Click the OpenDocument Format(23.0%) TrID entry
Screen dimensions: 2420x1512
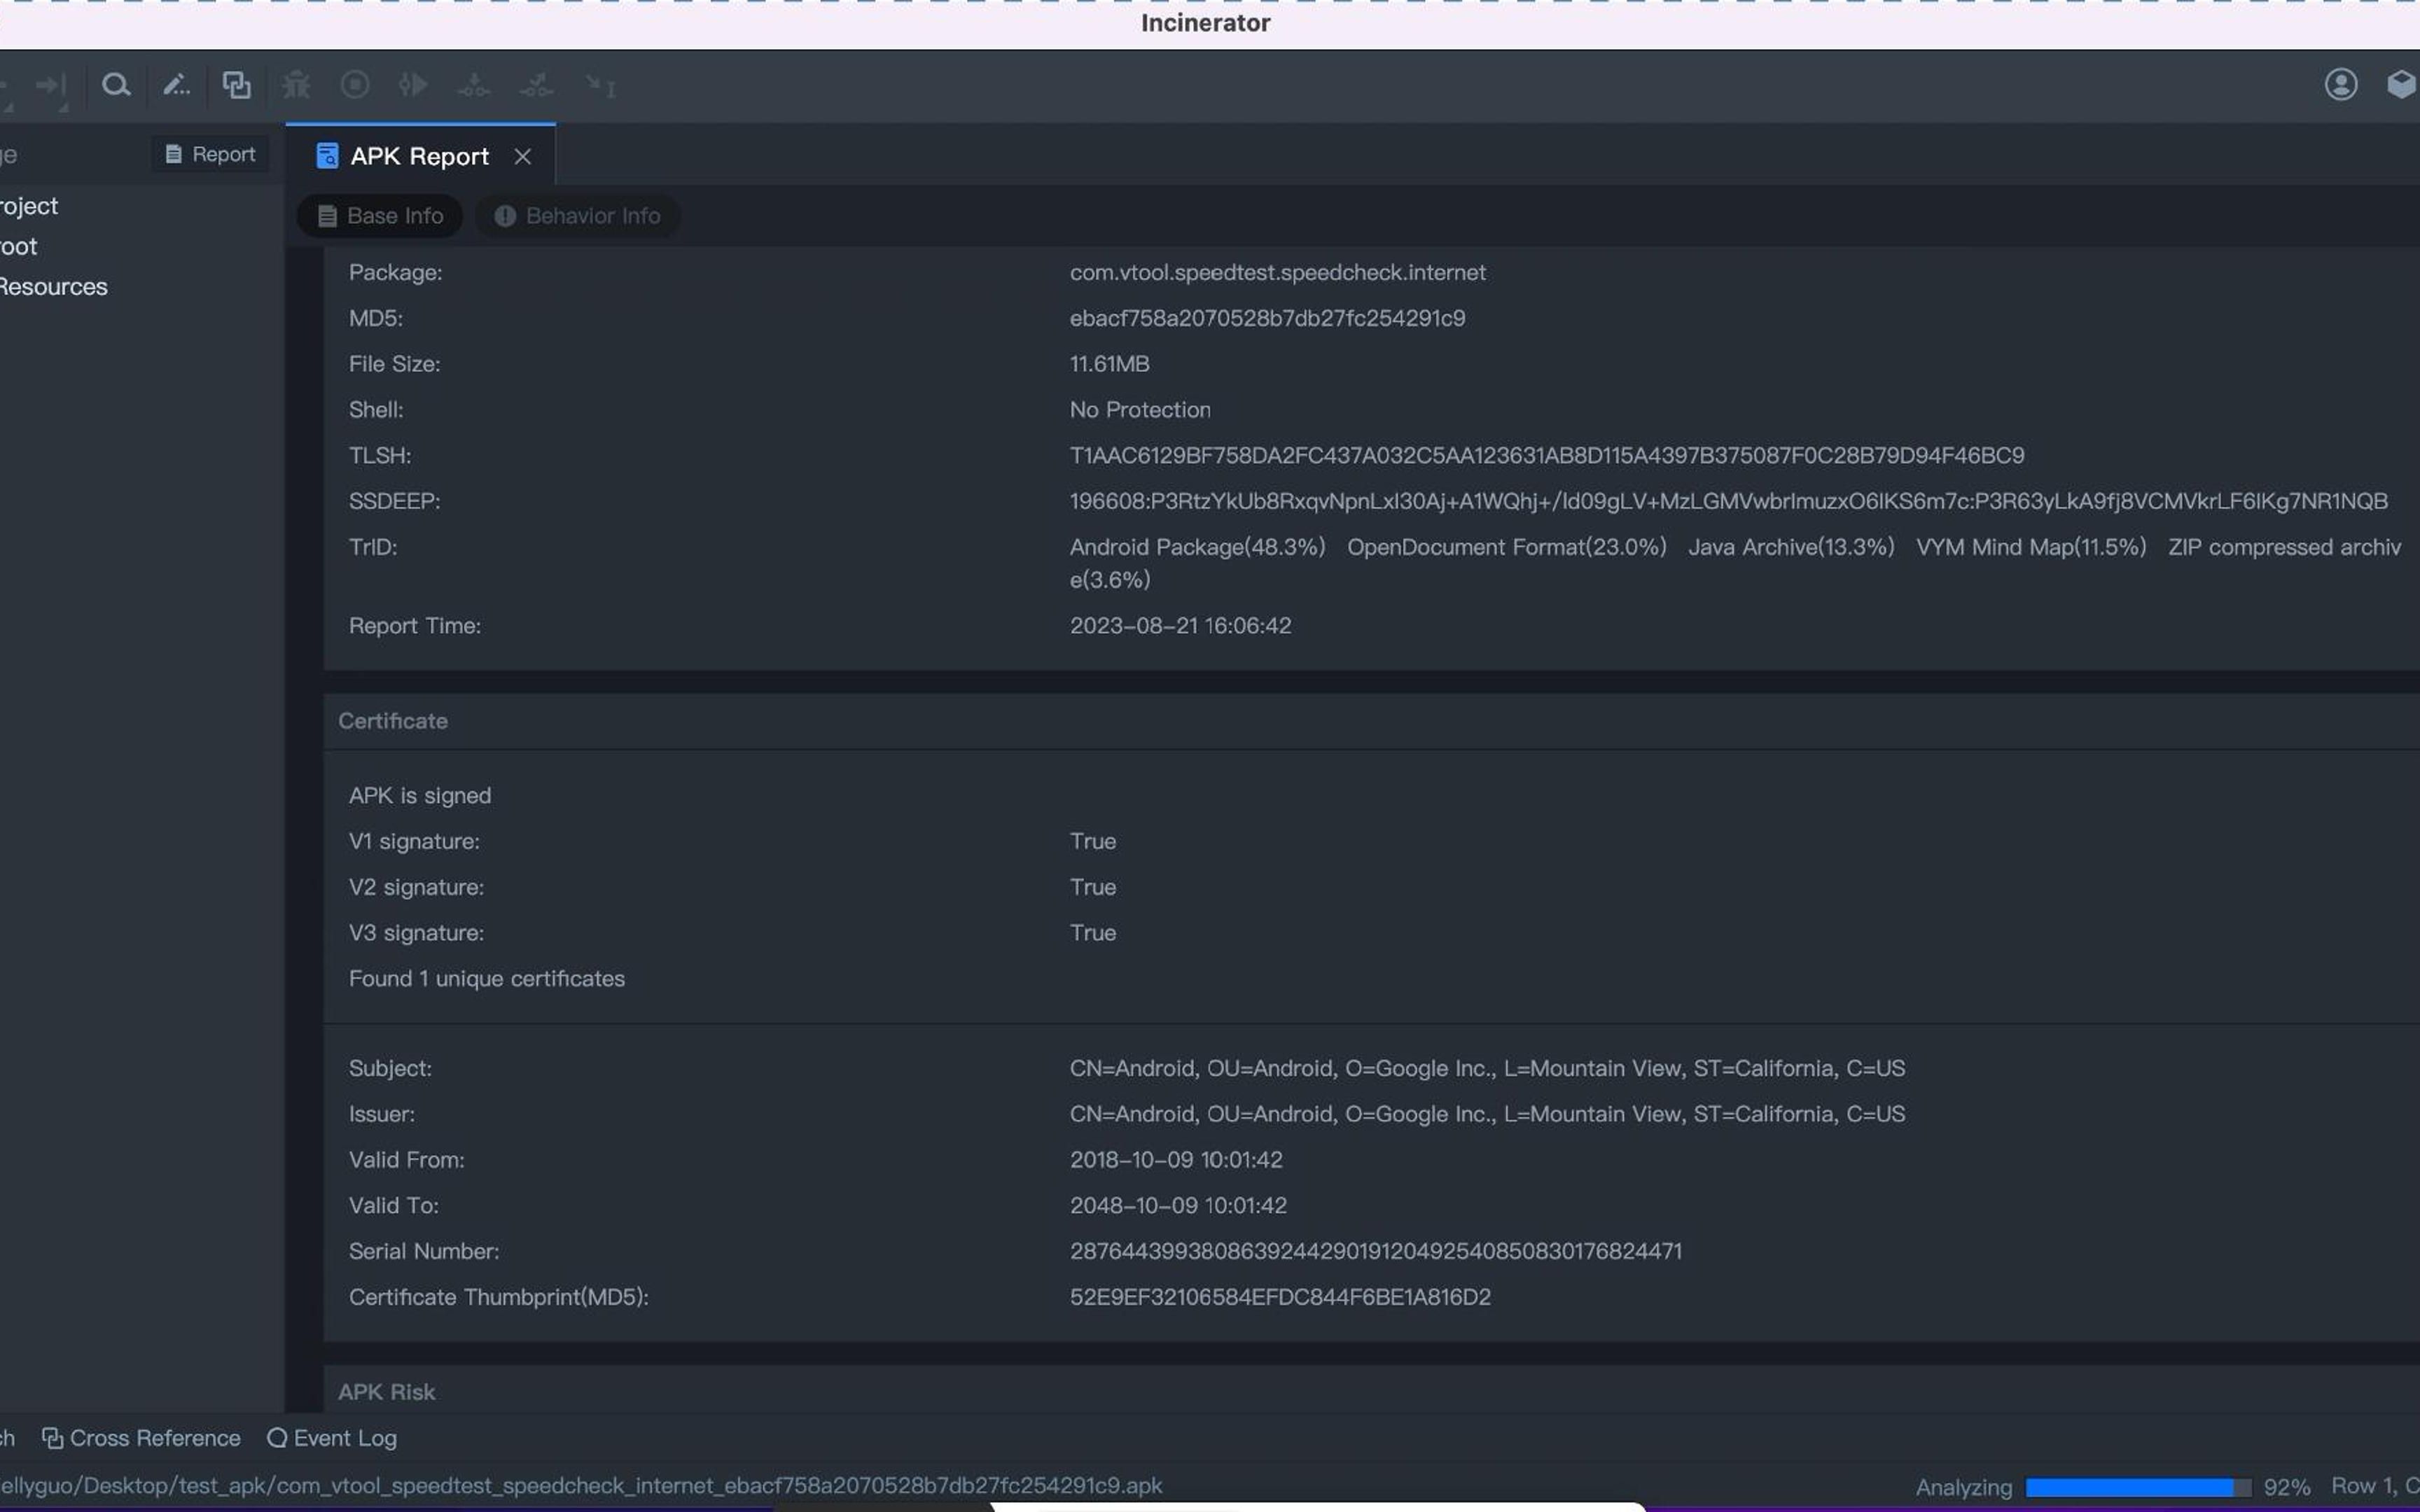(1506, 547)
